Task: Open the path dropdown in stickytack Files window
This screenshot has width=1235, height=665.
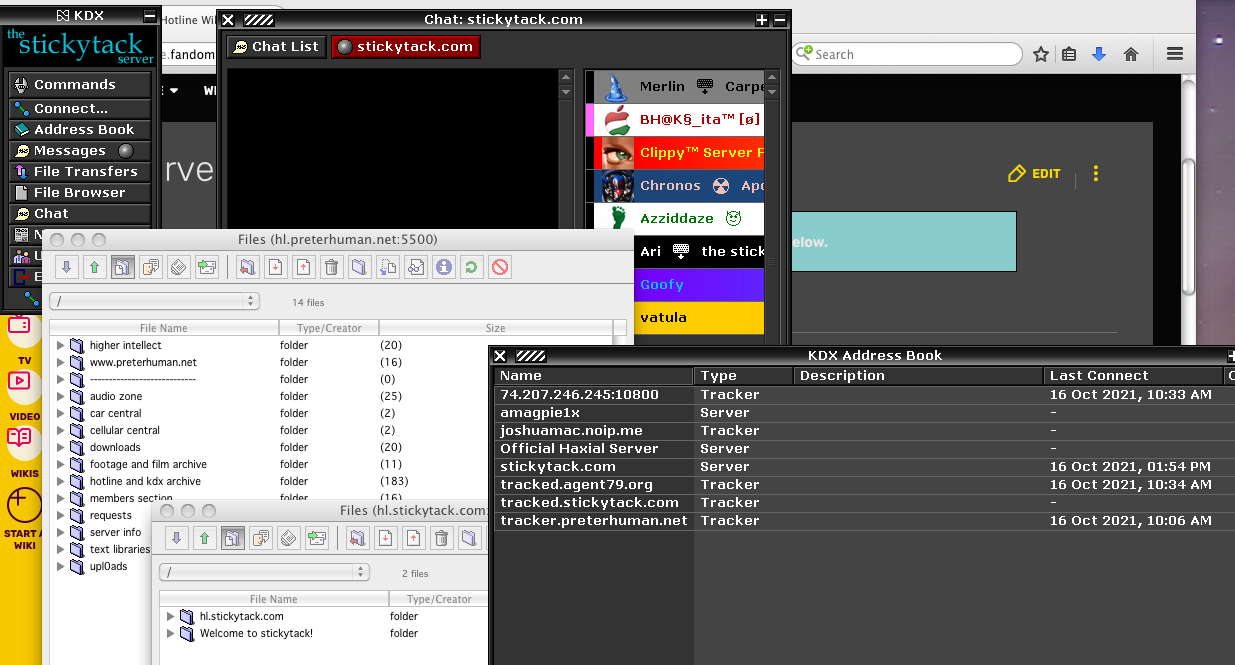Action: pos(264,572)
